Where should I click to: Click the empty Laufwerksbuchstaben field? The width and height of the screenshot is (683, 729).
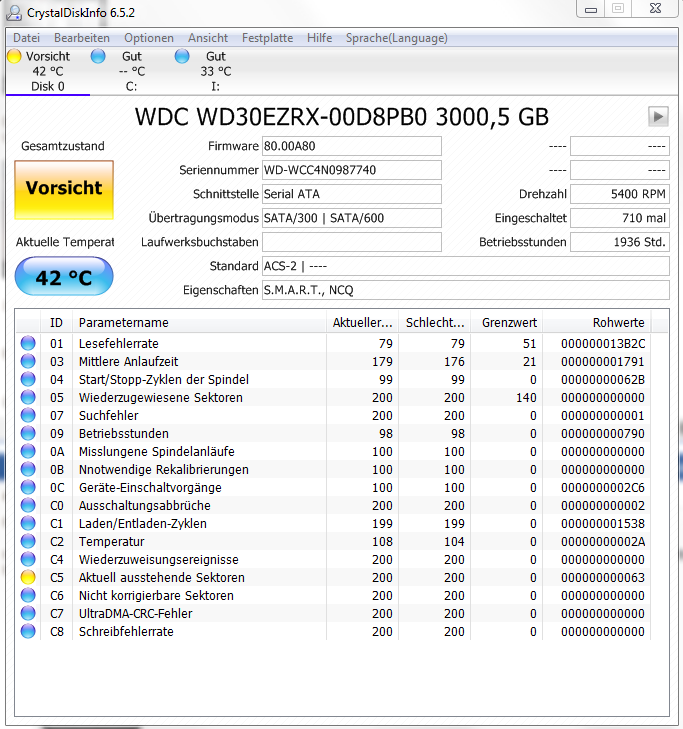tap(351, 242)
